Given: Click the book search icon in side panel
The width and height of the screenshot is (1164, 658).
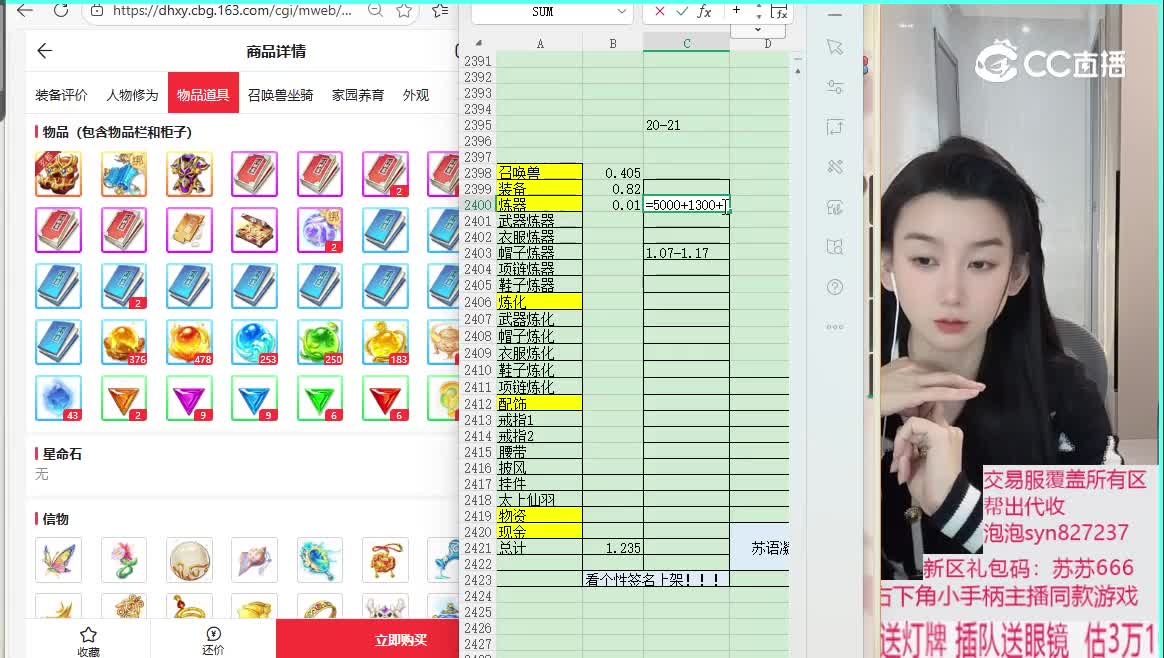Looking at the screenshot, I should [x=834, y=247].
